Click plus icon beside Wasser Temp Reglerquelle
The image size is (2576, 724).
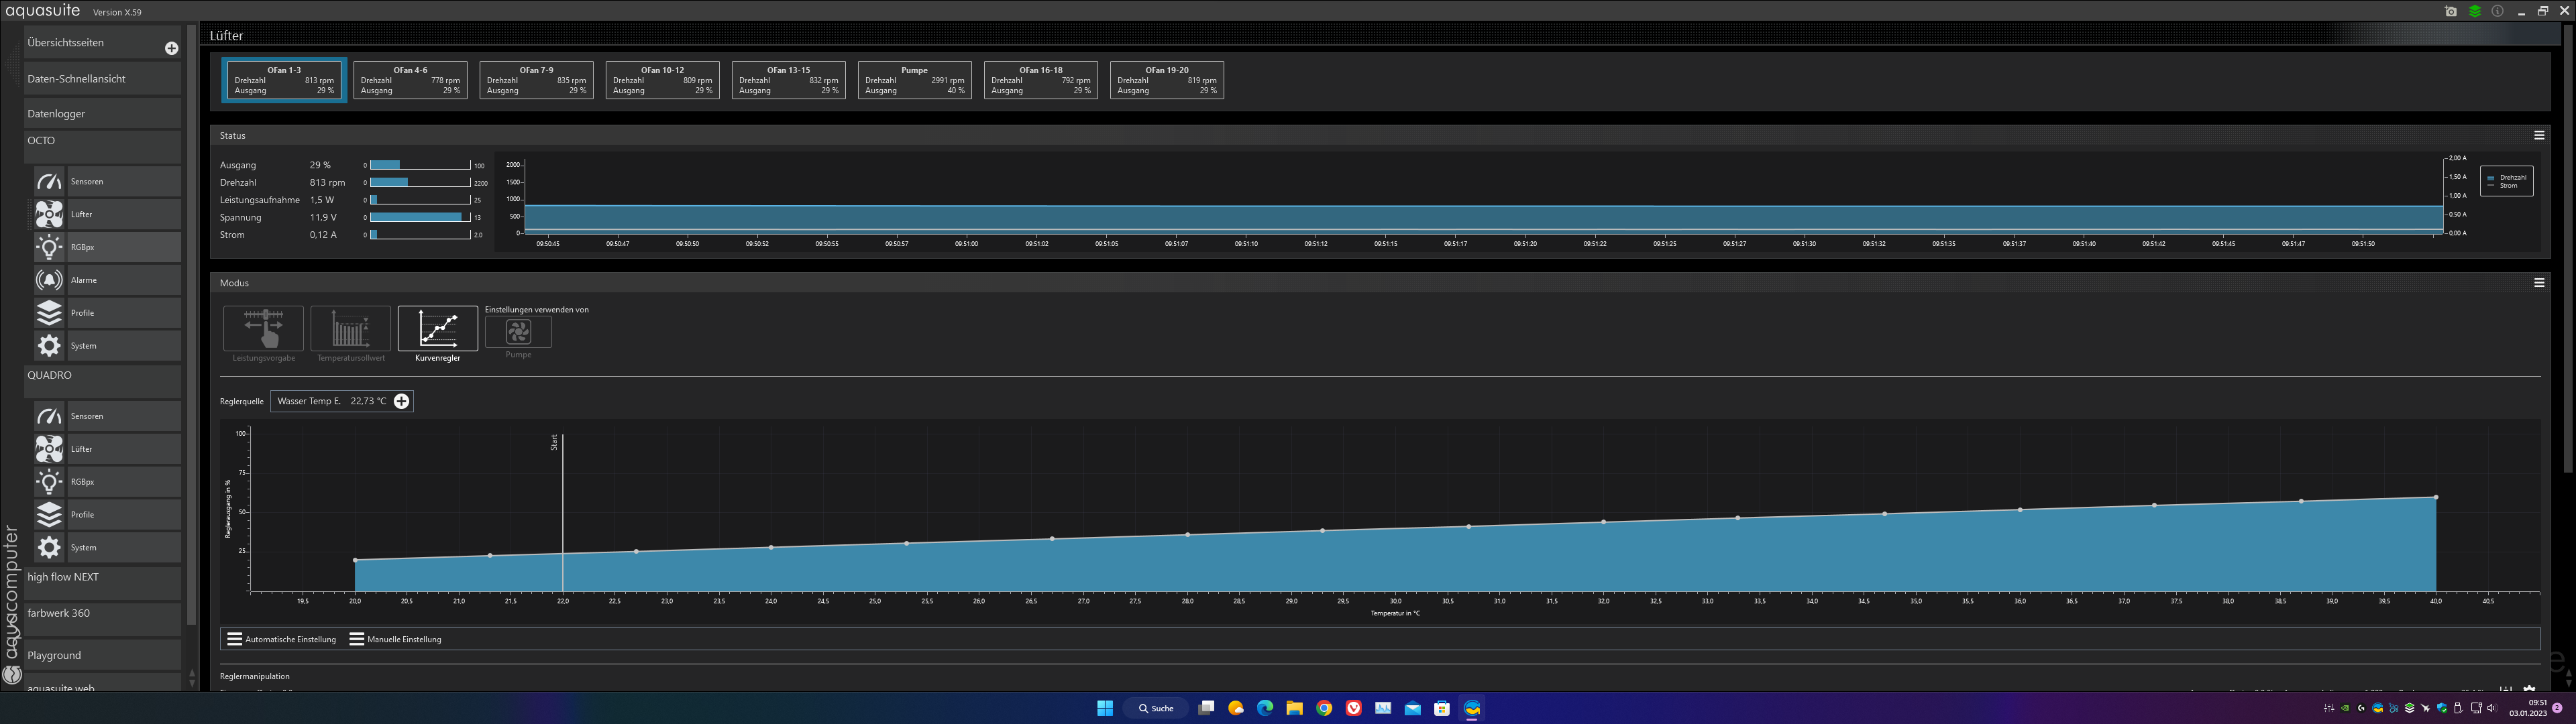tap(401, 401)
